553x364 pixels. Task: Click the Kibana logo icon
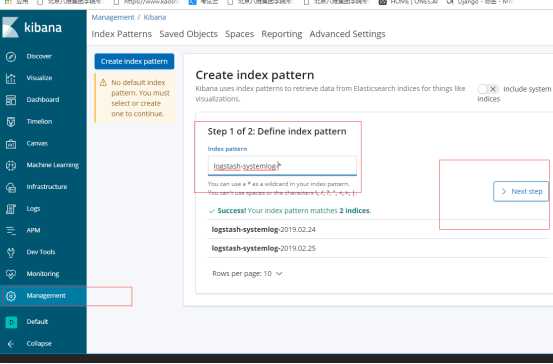pos(10,27)
